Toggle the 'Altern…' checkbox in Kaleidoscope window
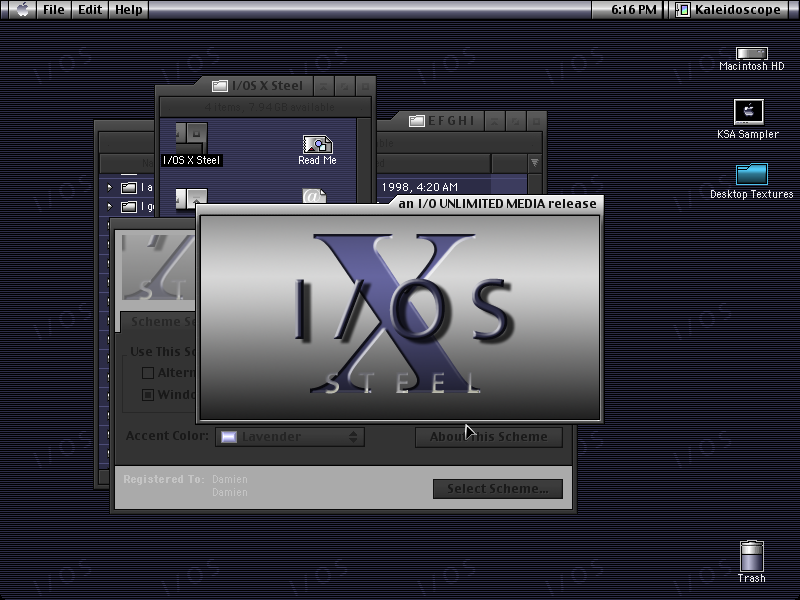 point(148,373)
